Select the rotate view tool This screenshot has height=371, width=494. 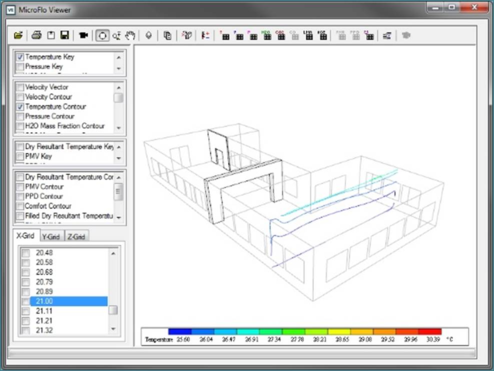[102, 35]
